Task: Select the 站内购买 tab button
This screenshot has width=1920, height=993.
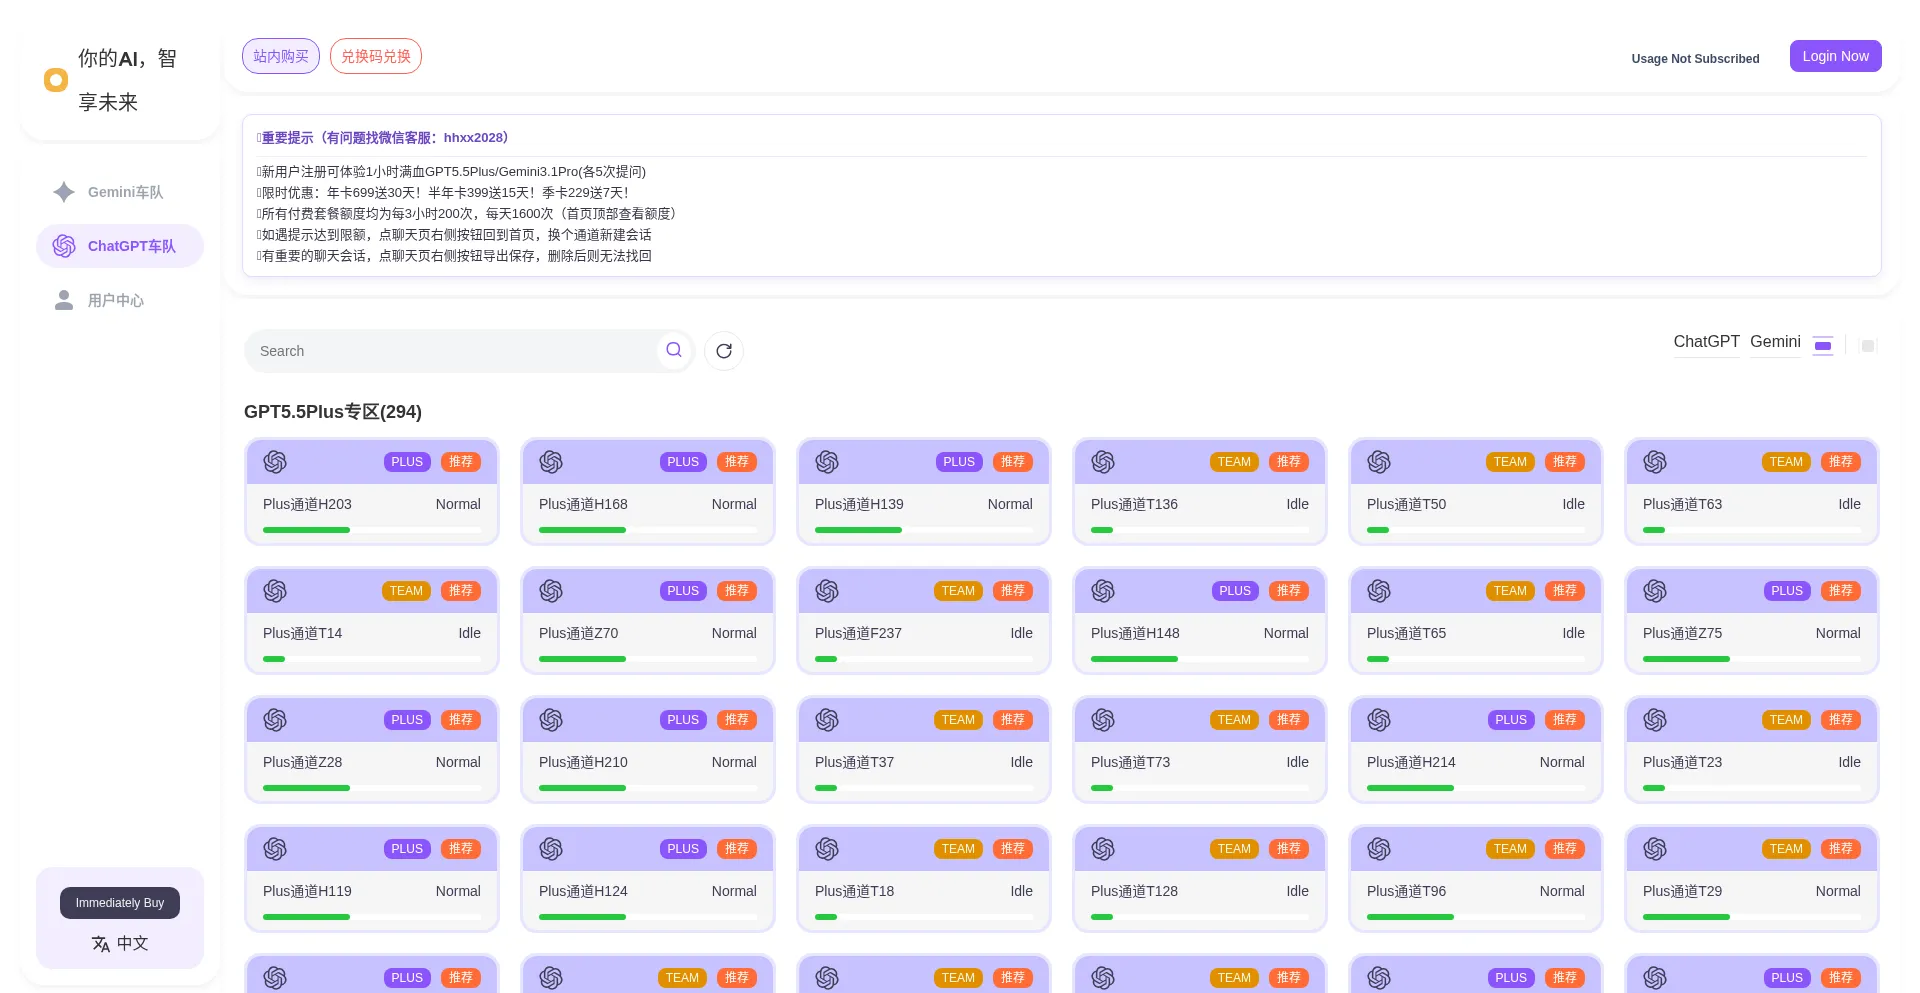Action: (281, 56)
